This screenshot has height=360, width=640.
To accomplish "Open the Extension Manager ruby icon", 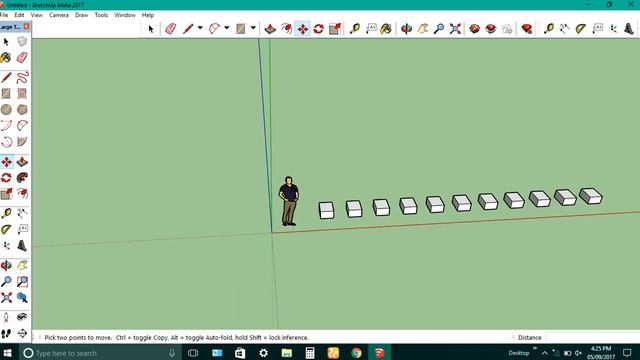I will point(527,29).
